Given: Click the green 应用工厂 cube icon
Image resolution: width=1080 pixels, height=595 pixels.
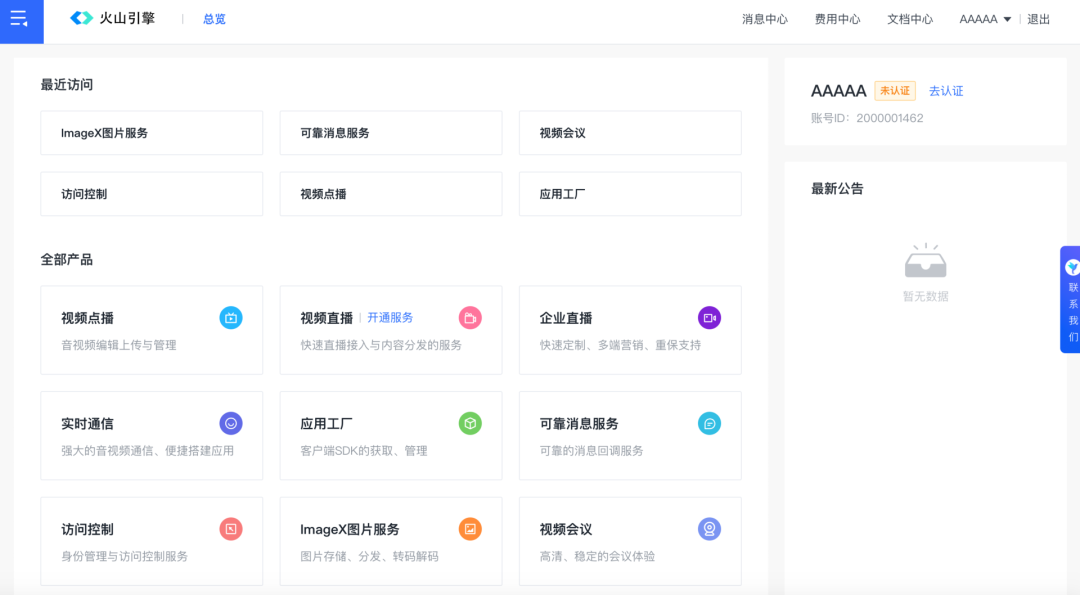Looking at the screenshot, I should 470,423.
